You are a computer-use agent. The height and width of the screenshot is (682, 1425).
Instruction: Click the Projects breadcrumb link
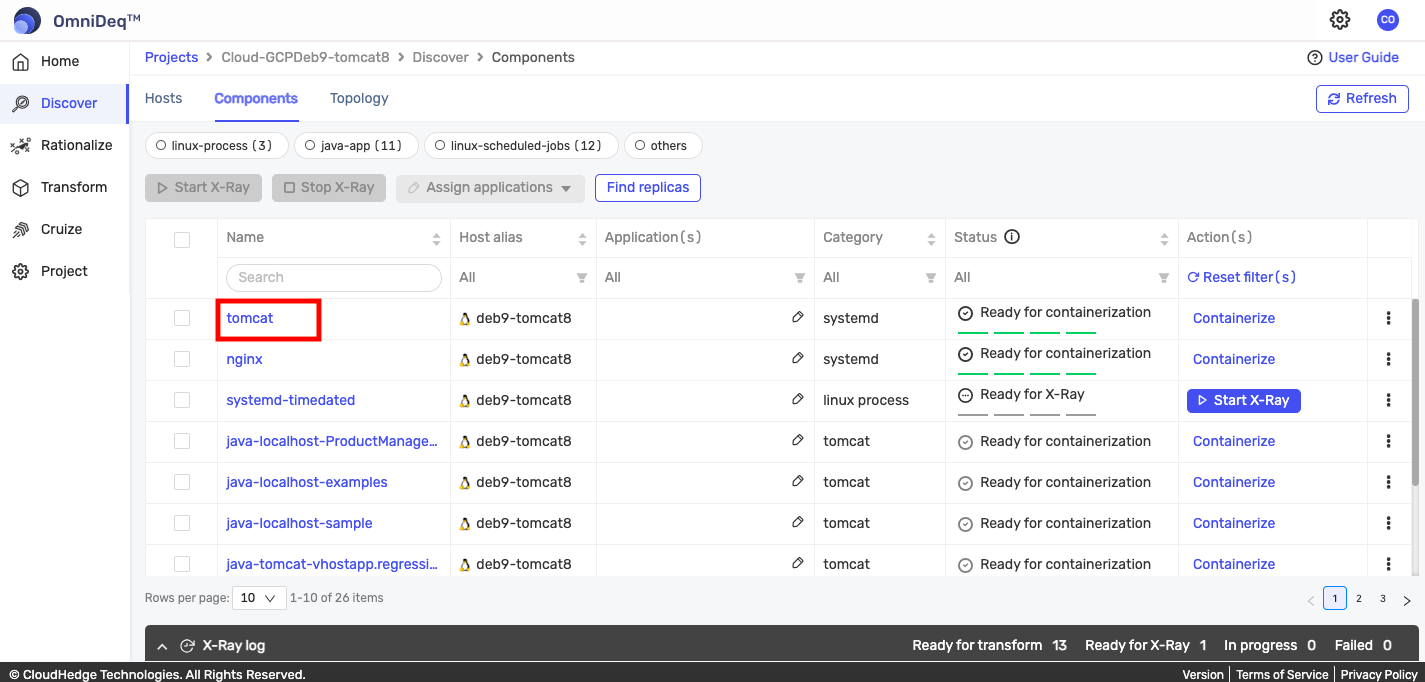coord(171,57)
